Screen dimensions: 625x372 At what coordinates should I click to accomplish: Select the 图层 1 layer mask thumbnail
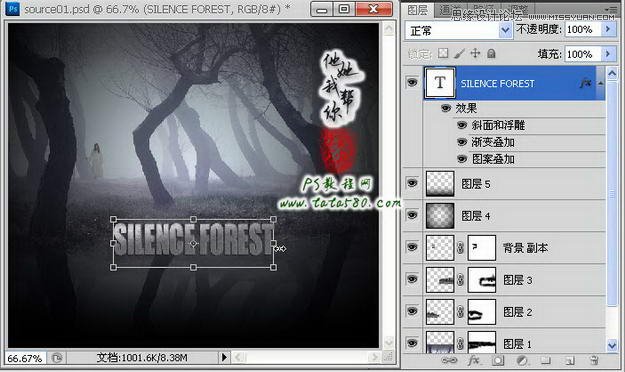click(482, 342)
